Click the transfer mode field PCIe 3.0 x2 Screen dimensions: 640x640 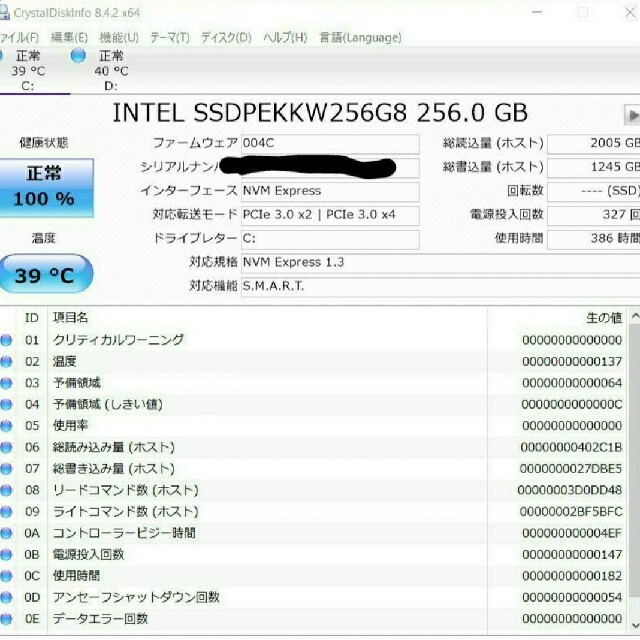click(330, 215)
